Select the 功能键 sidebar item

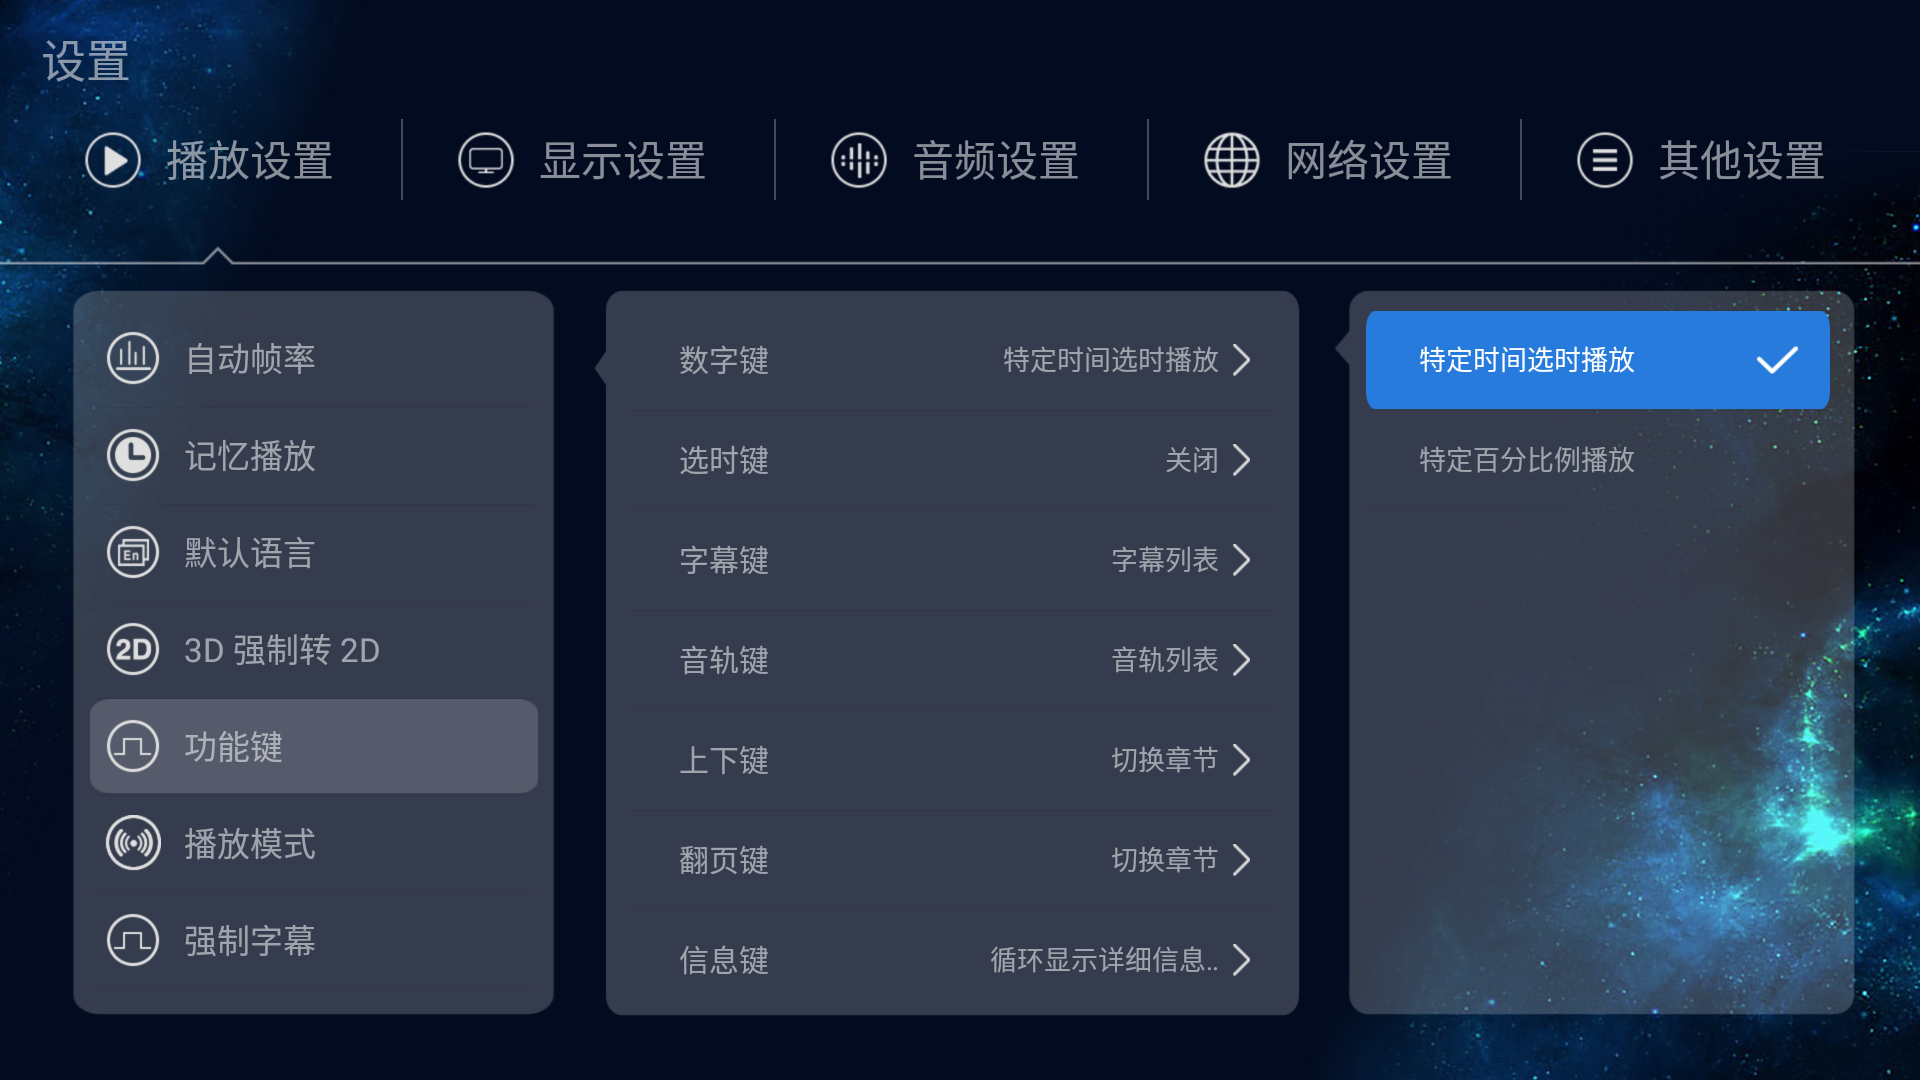[314, 746]
